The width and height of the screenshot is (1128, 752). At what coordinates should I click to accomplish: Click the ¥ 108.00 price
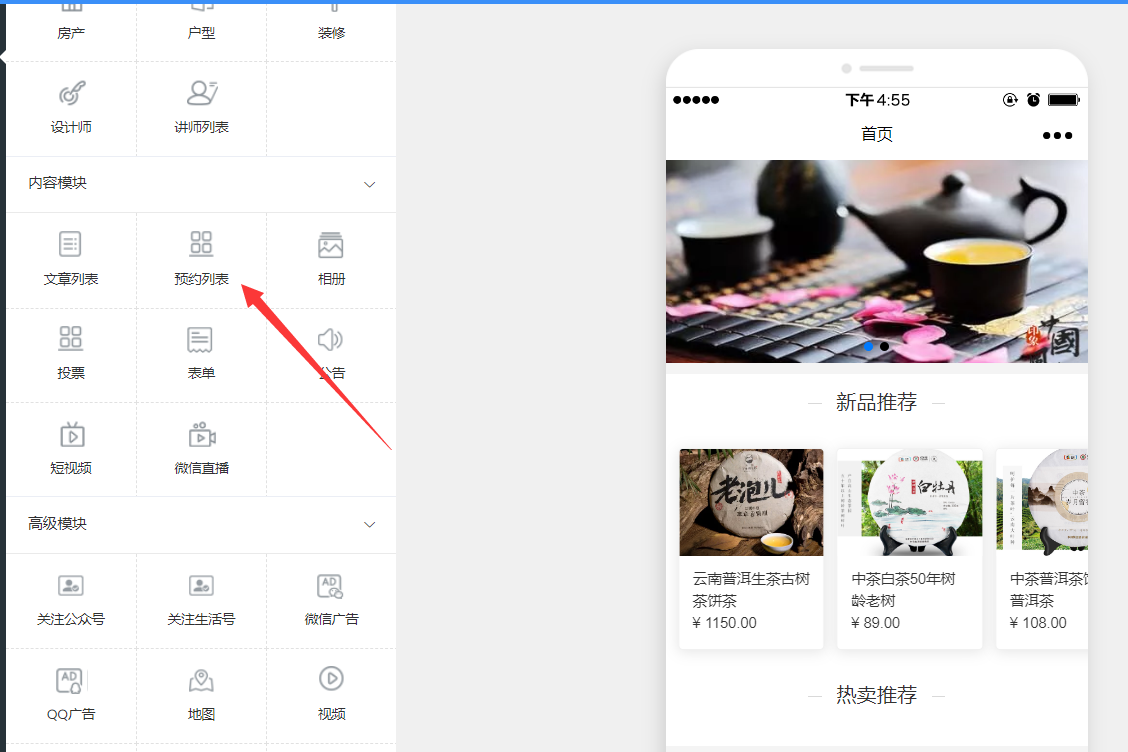(1038, 622)
